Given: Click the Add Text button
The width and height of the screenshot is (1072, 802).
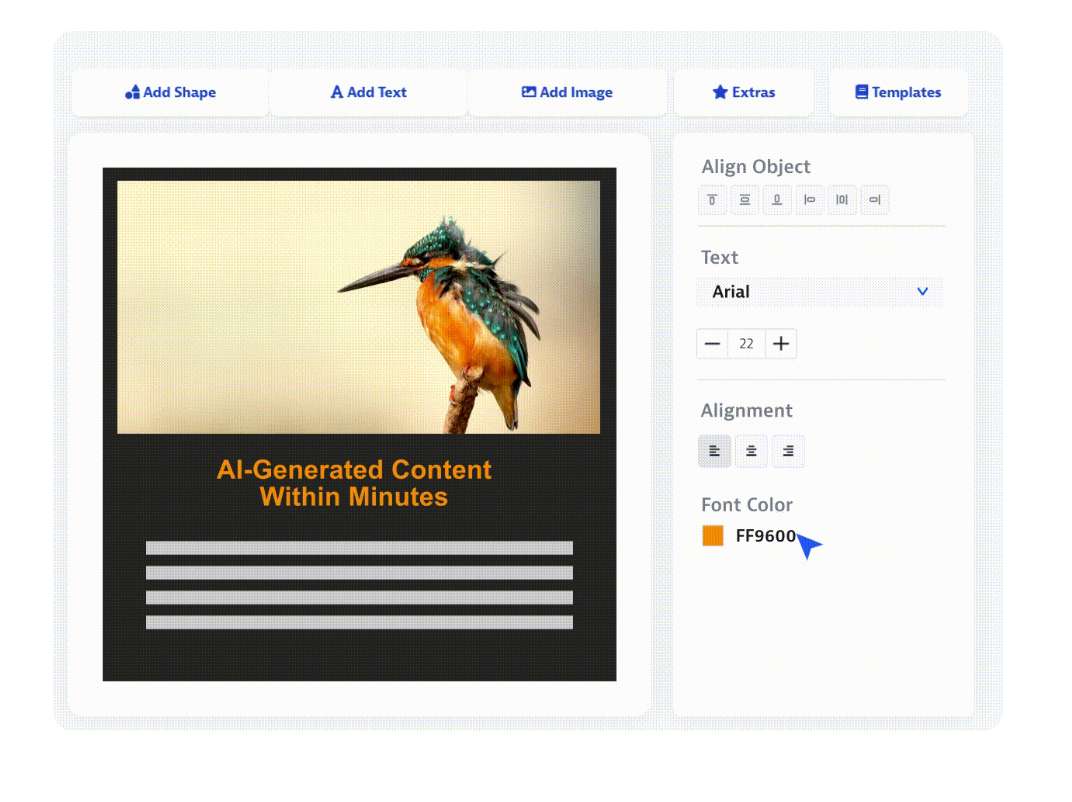Looking at the screenshot, I should coord(368,93).
